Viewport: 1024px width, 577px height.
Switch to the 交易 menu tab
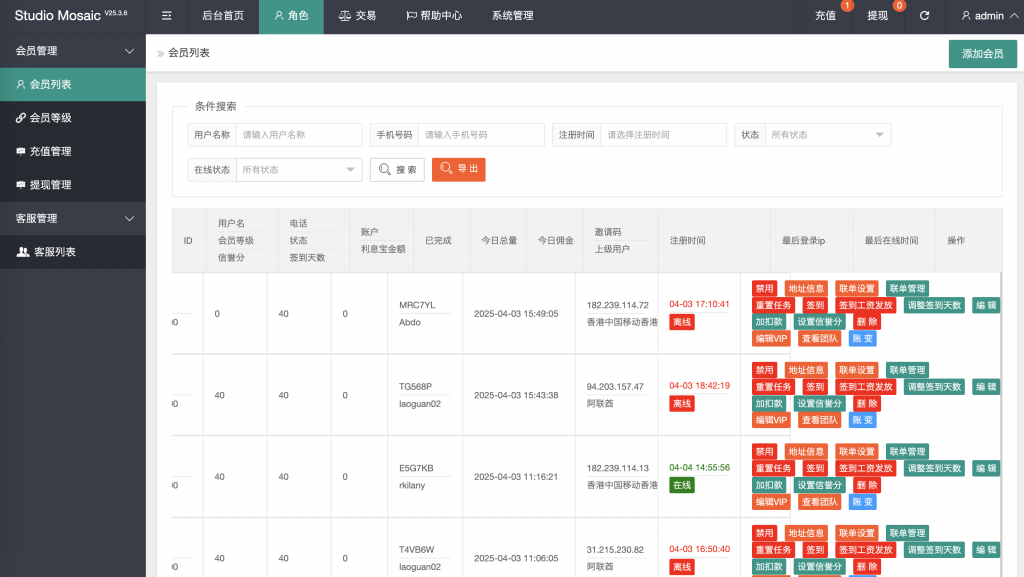click(x=357, y=16)
